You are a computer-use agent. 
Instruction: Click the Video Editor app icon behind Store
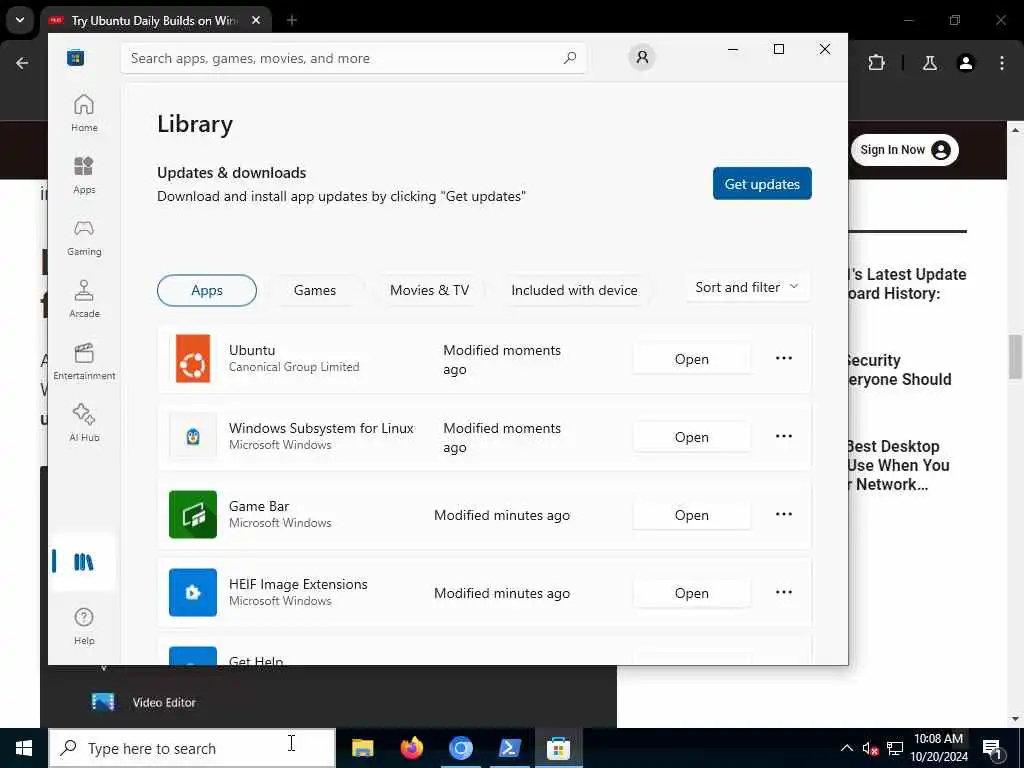click(x=103, y=702)
